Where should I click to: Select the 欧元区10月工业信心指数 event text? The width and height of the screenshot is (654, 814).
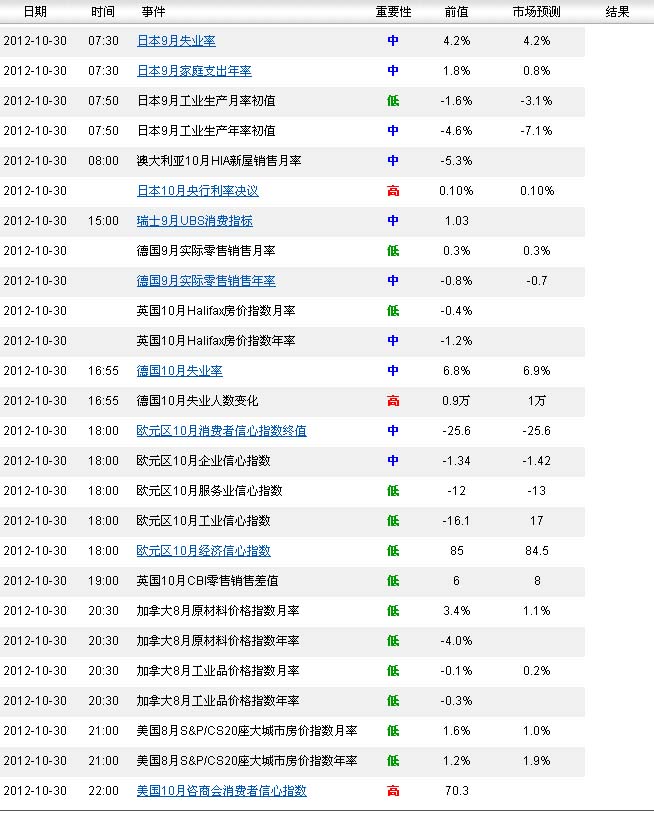pos(203,521)
